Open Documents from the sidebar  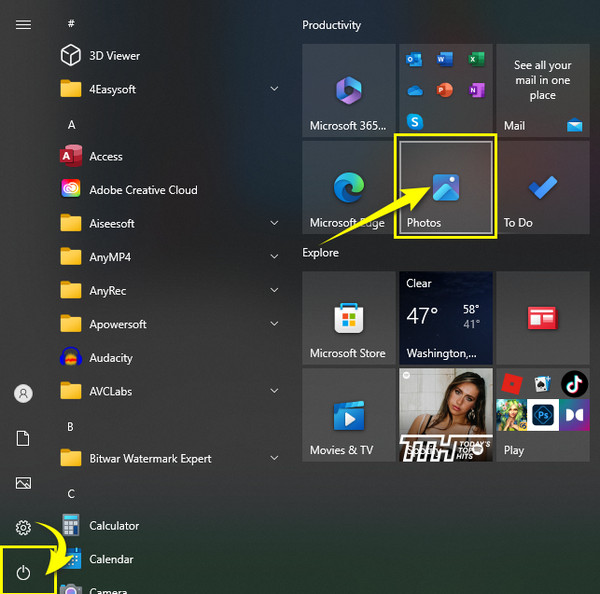point(23,438)
